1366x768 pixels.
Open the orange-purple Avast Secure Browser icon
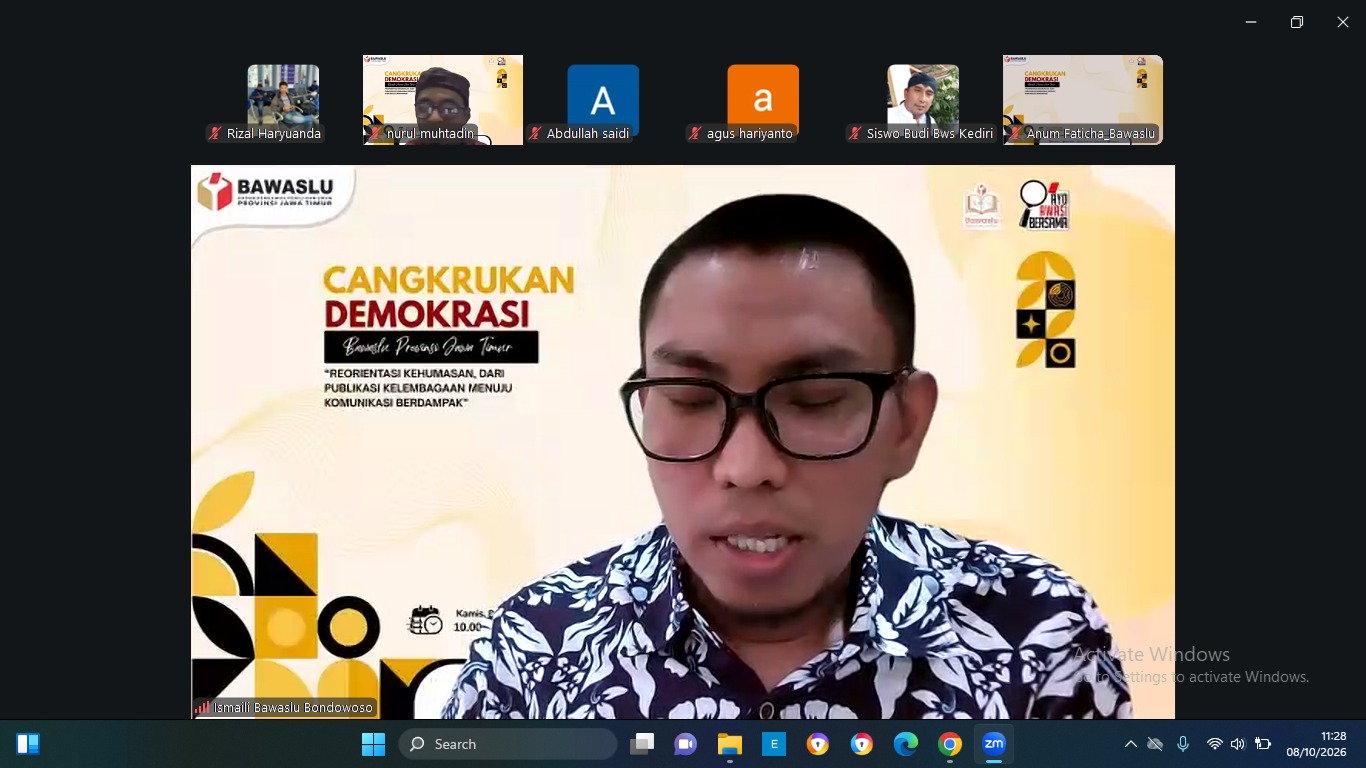coord(818,744)
